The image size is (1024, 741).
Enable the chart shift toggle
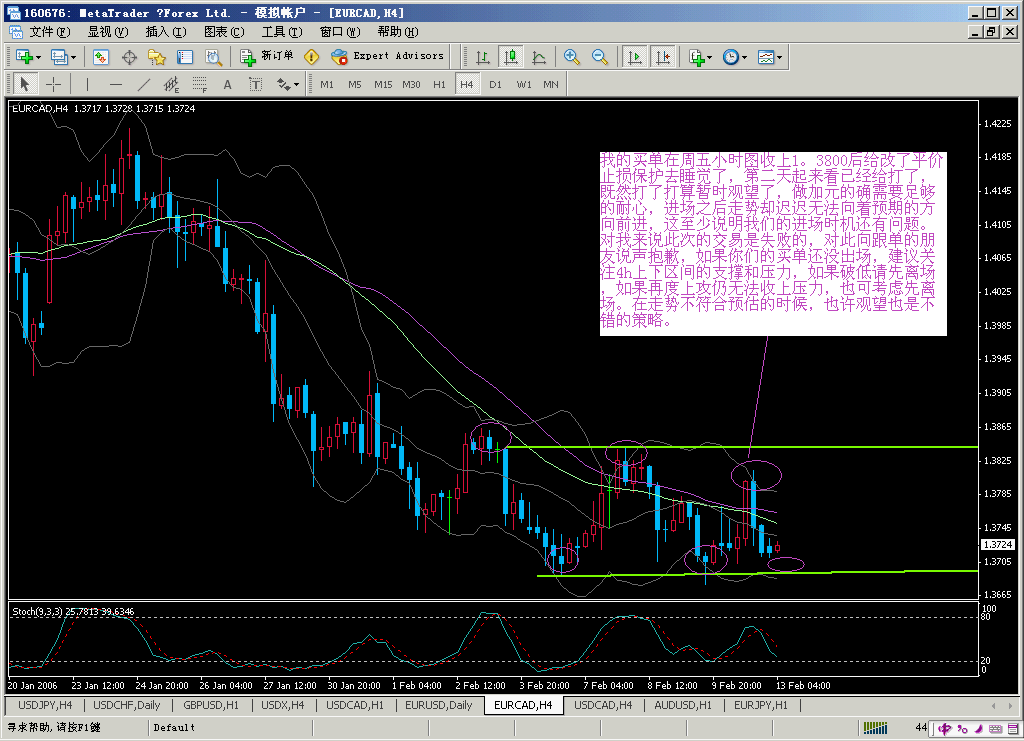(x=662, y=57)
